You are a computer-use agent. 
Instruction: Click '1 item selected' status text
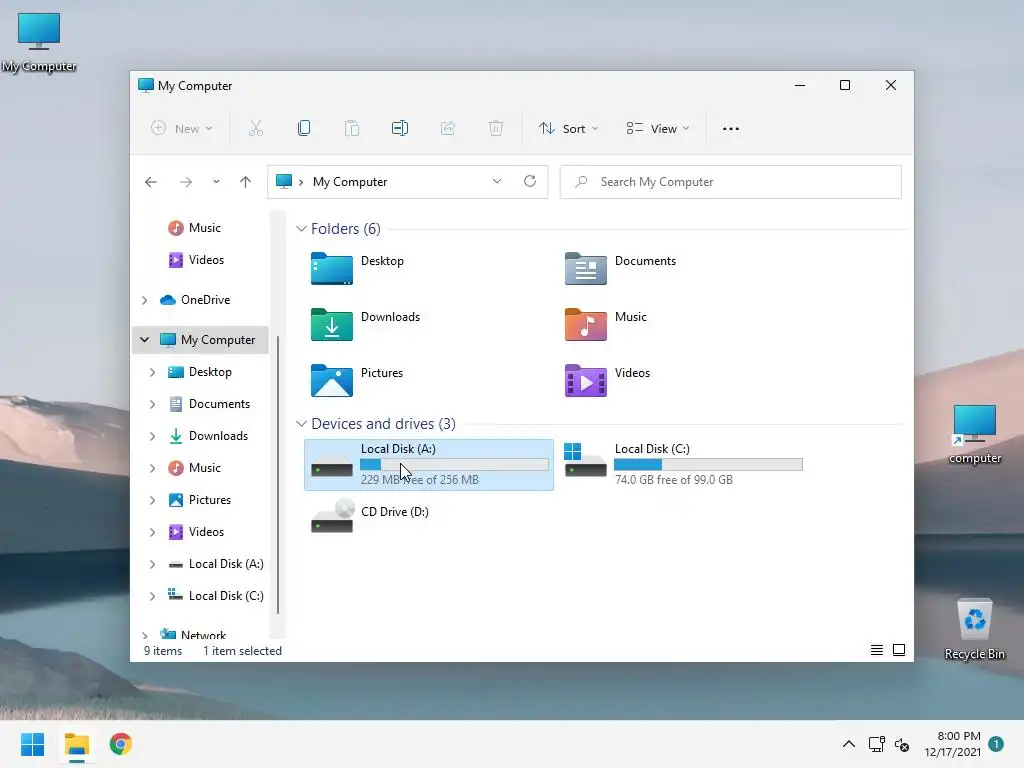242,650
